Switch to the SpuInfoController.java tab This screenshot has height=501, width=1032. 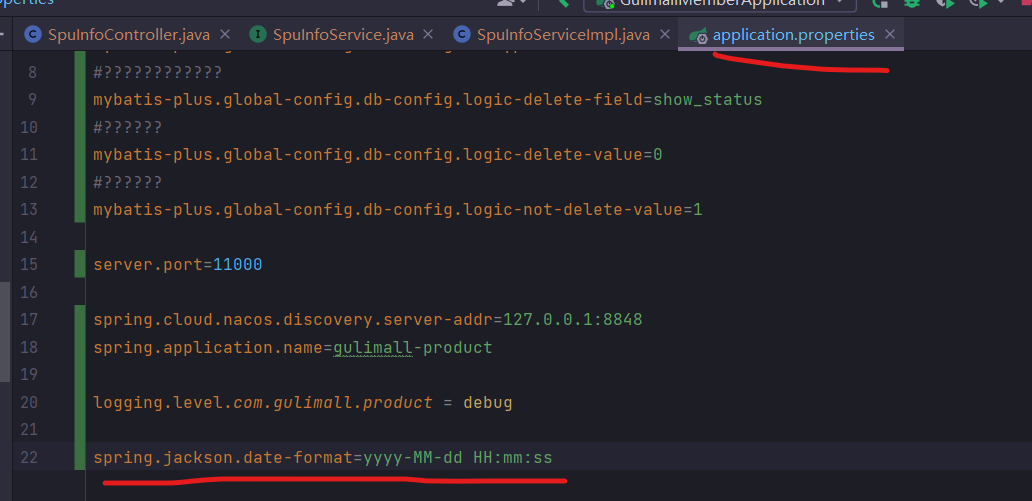point(127,35)
